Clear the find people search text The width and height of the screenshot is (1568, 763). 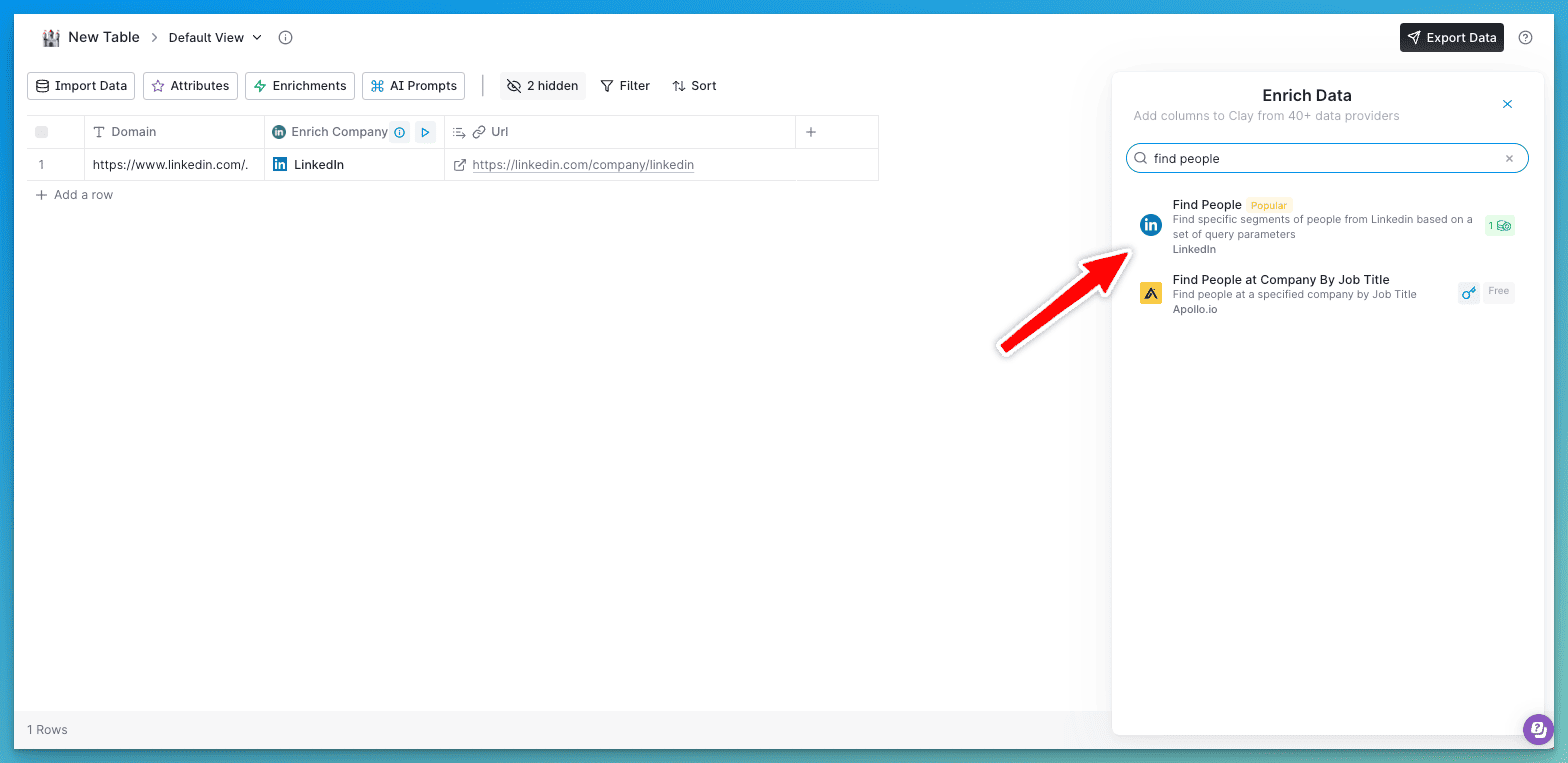pyautogui.click(x=1509, y=158)
